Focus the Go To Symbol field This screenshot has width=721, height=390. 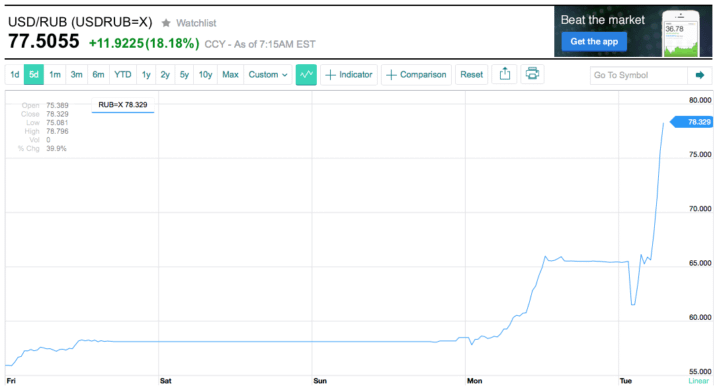click(x=639, y=75)
